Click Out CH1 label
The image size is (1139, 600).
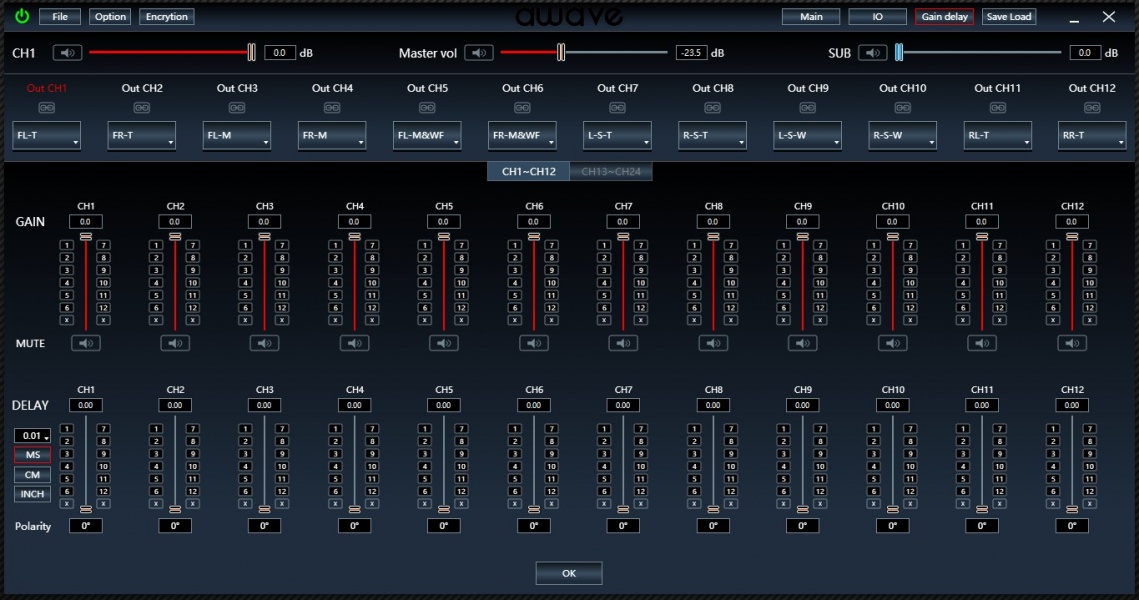point(46,88)
